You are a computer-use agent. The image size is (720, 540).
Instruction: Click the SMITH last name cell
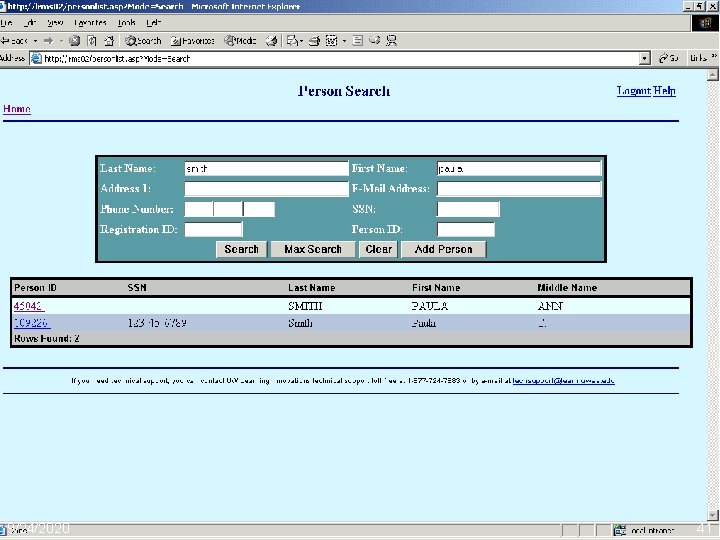tap(305, 306)
